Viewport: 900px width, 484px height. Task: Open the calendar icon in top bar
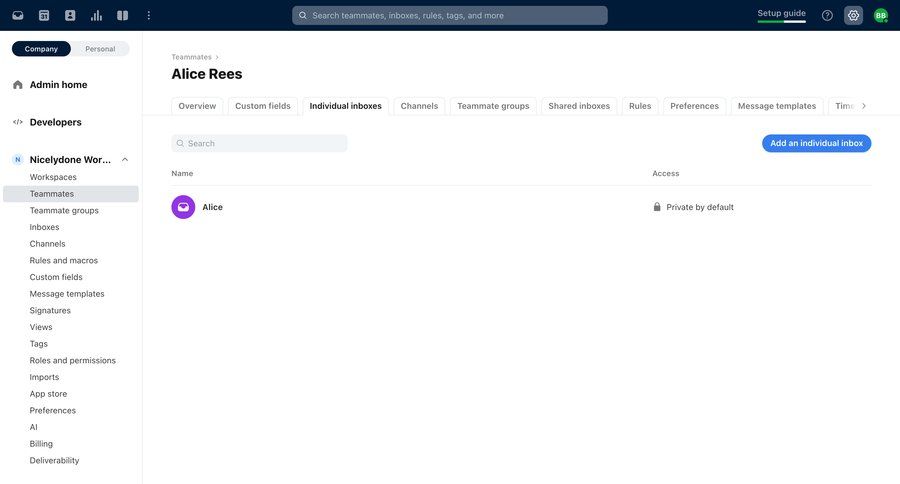[44, 16]
